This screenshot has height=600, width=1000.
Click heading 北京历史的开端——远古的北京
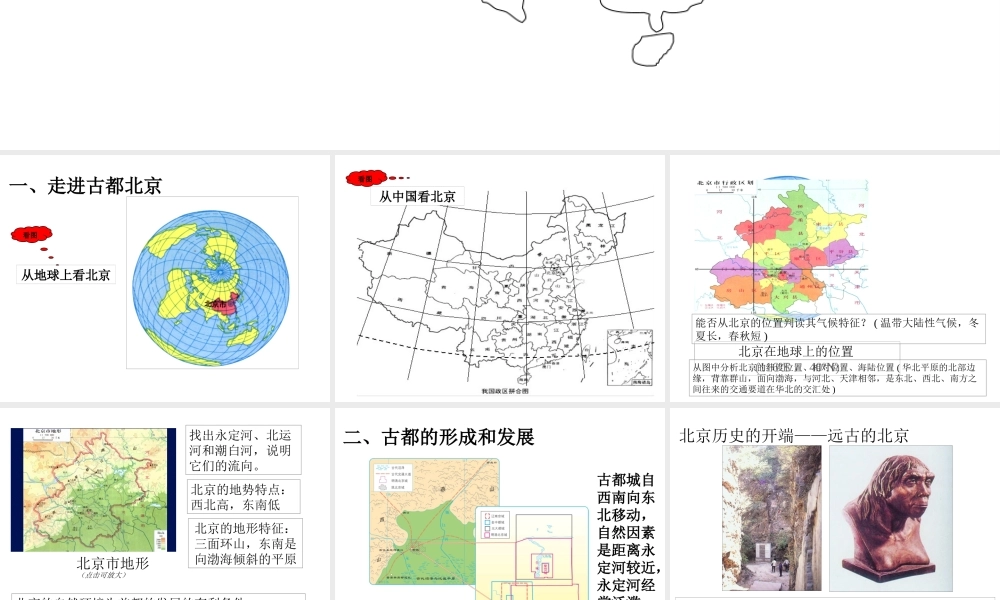[x=794, y=435]
